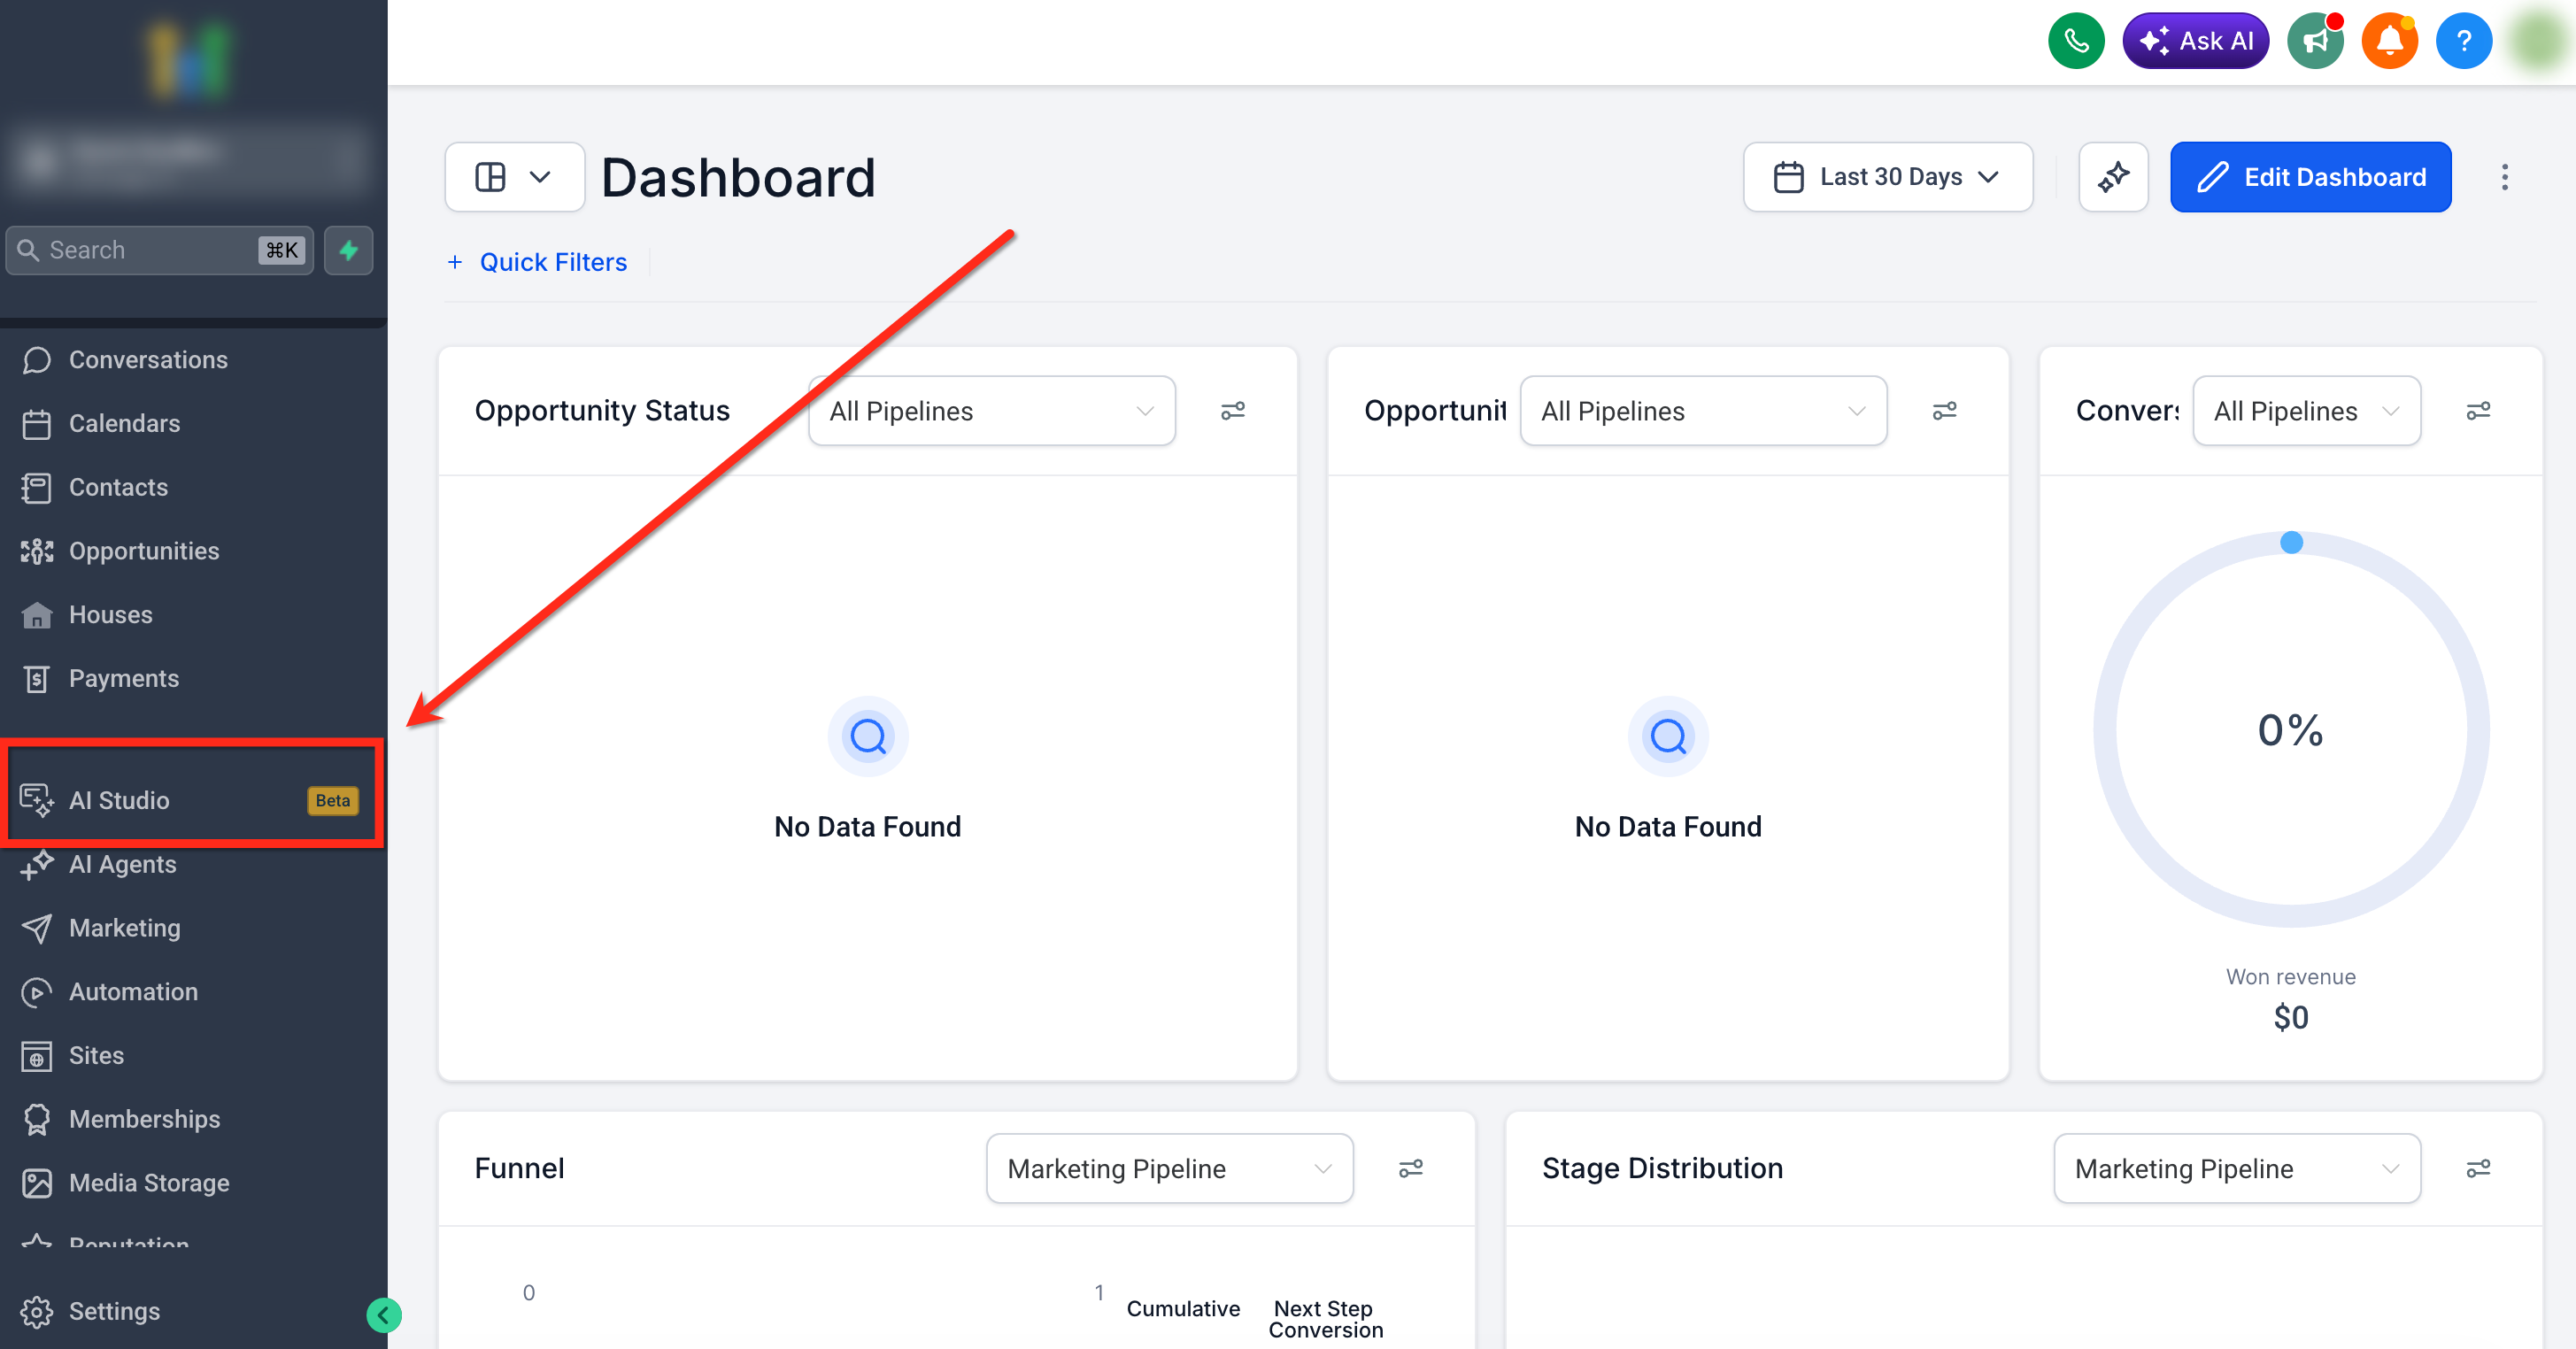Open the notifications bell icon

click(2389, 41)
